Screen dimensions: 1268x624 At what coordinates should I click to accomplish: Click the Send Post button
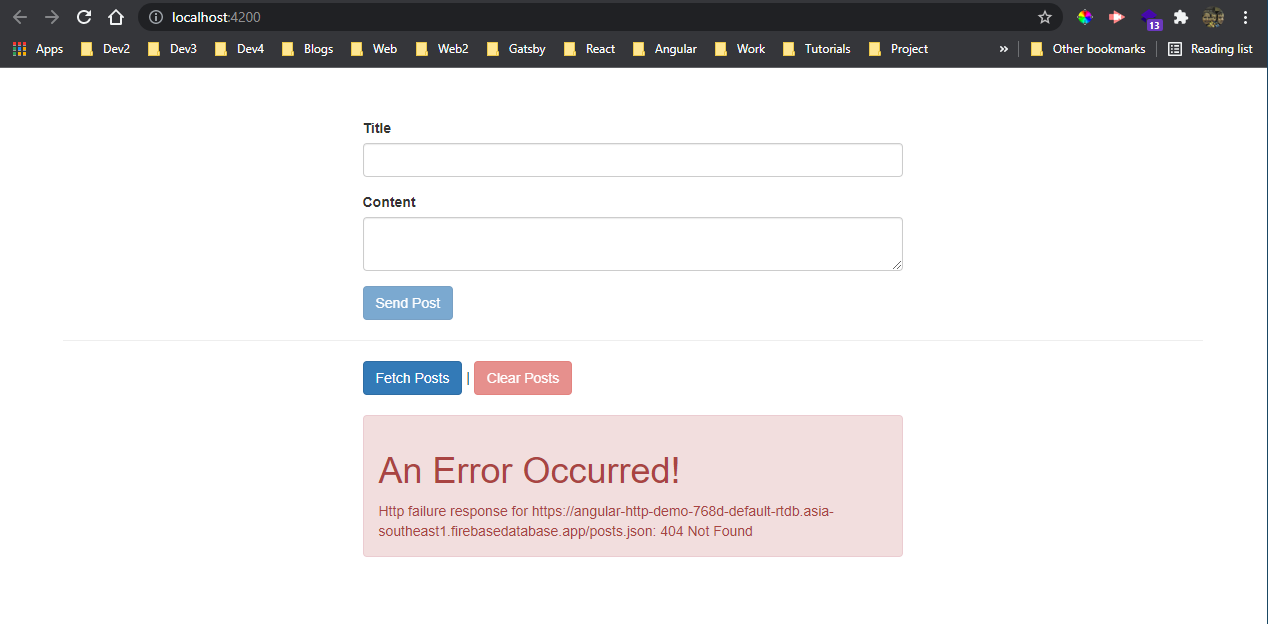coord(408,303)
